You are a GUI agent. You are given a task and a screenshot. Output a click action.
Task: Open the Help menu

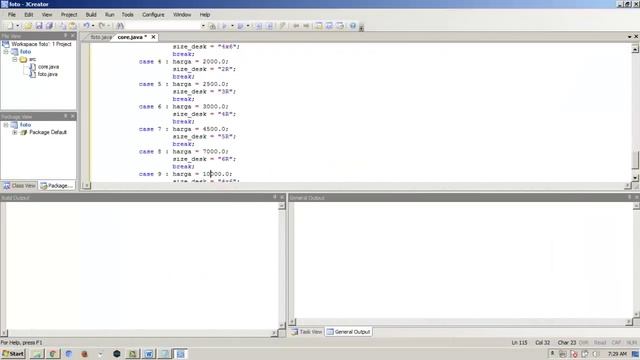tap(205, 15)
